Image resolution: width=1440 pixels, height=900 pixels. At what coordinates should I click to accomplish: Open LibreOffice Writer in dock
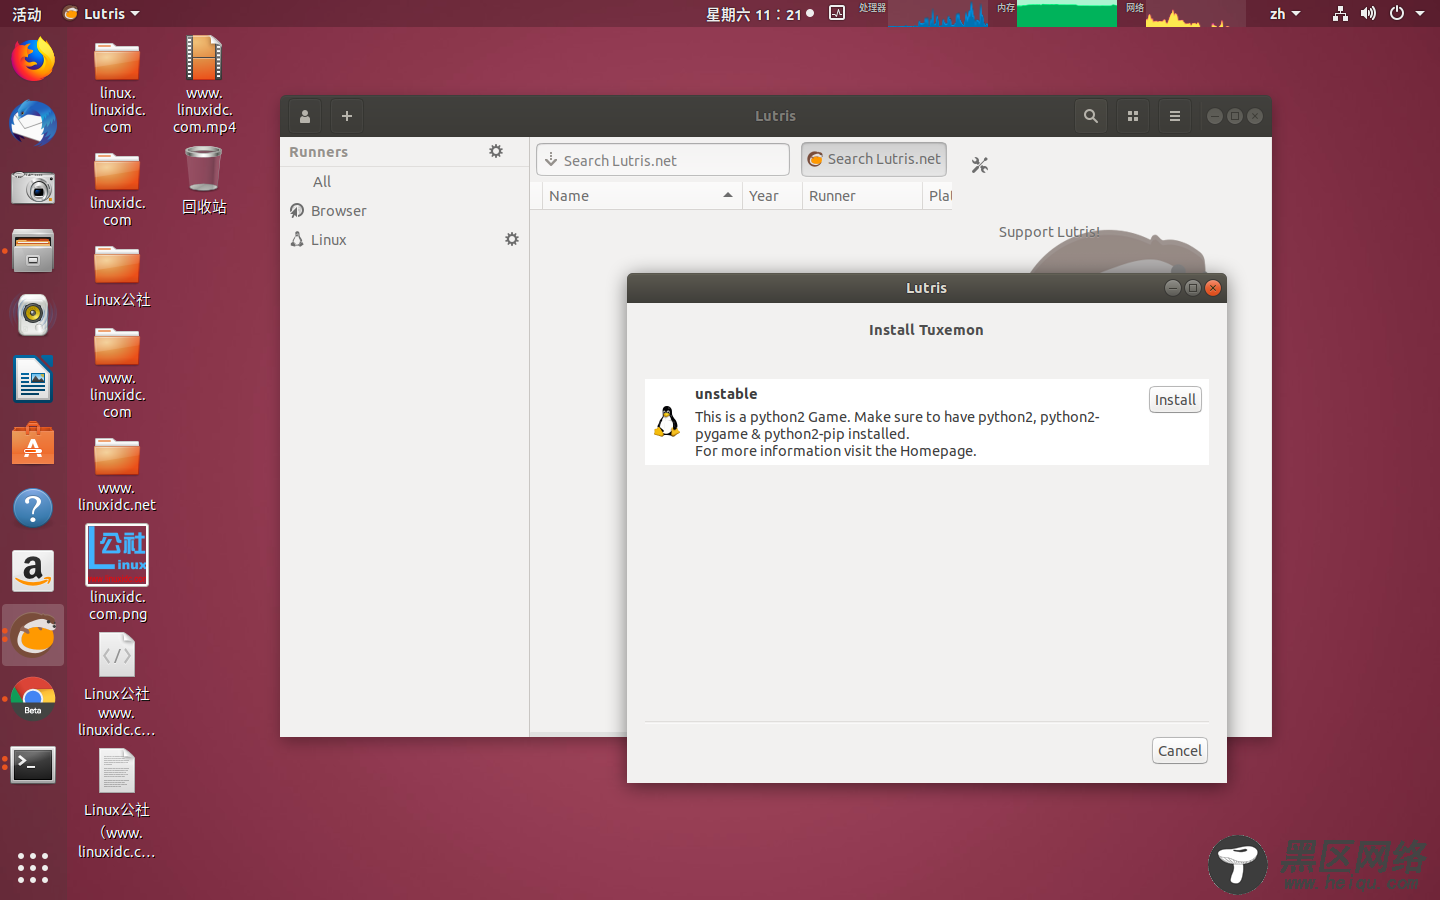[x=33, y=379]
